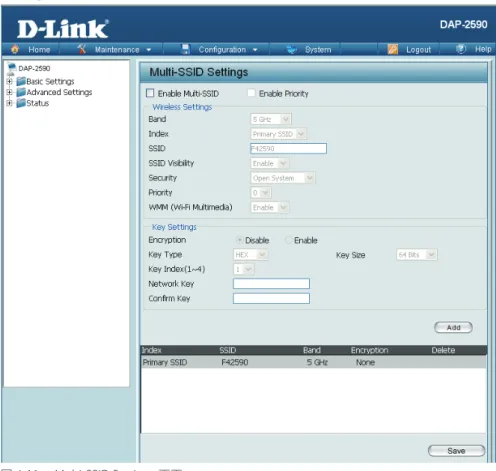Open the Key Index(1~4) dropdown

(x=244, y=269)
